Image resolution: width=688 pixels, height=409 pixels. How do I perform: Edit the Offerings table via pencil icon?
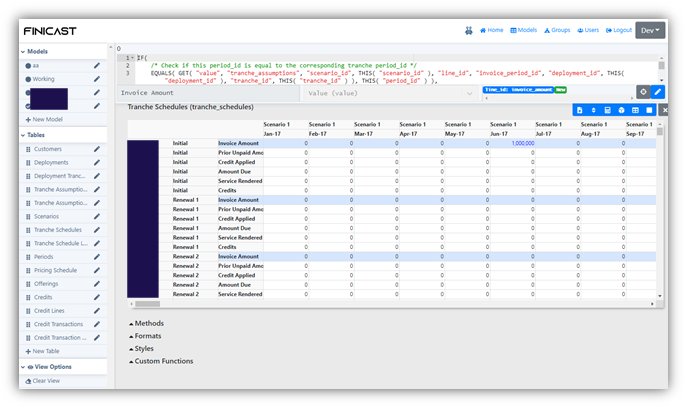[97, 284]
